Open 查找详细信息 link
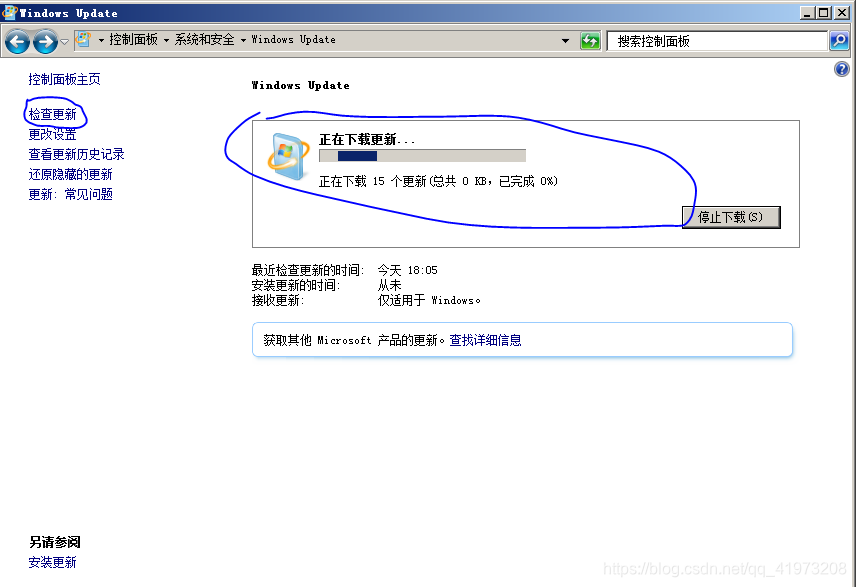This screenshot has height=587, width=856. (485, 340)
